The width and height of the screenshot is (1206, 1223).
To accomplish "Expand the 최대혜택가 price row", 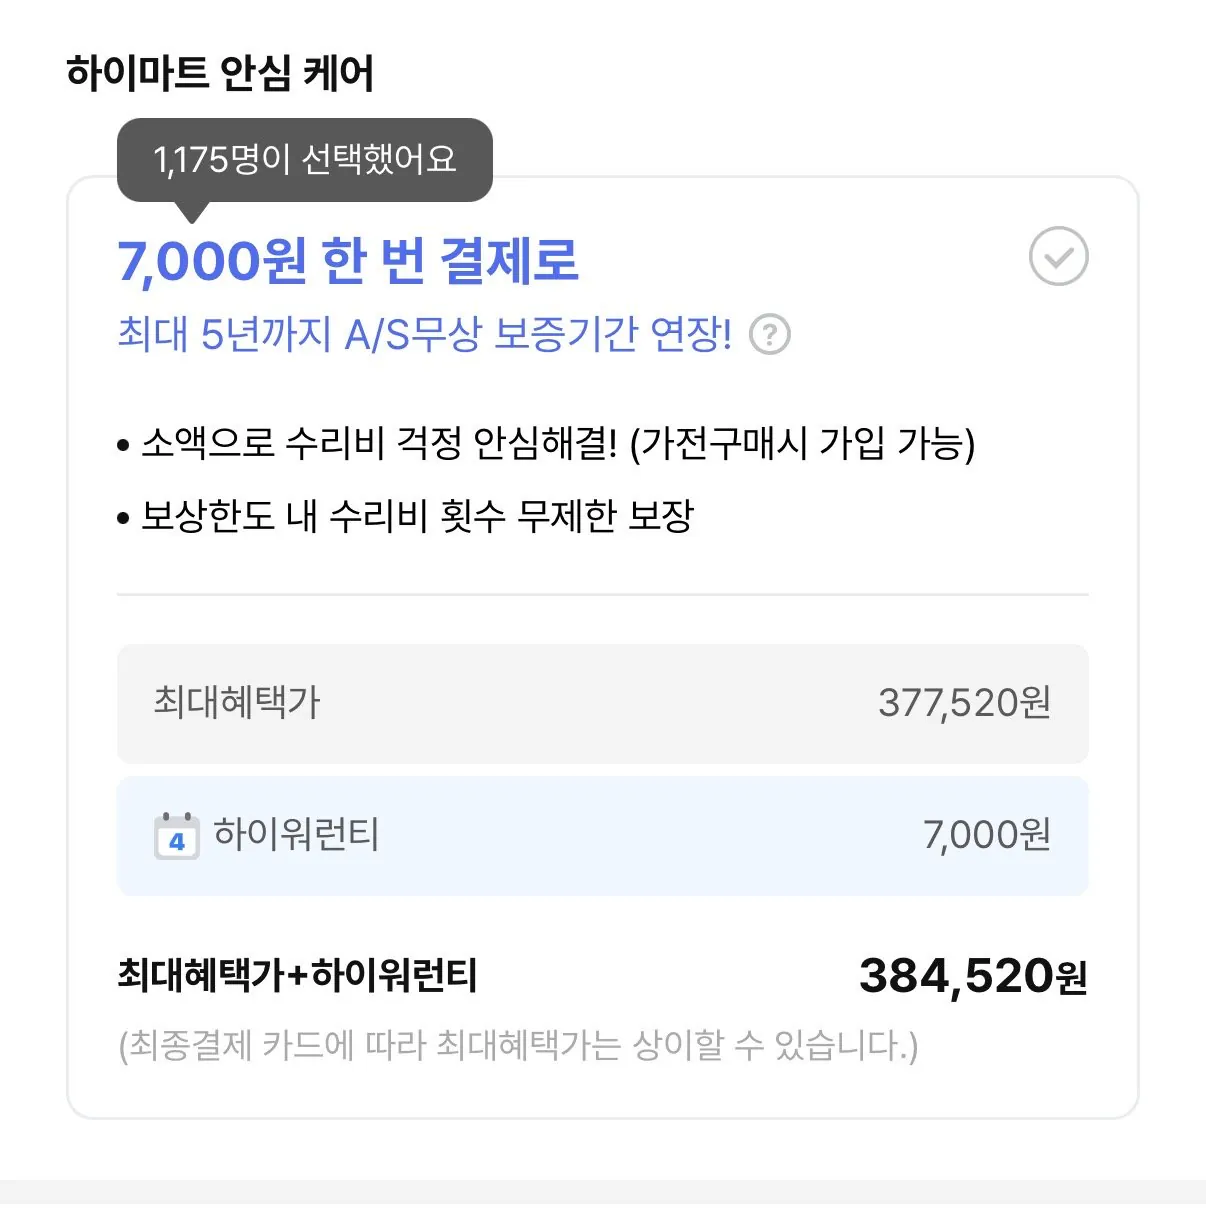I will pos(602,703).
